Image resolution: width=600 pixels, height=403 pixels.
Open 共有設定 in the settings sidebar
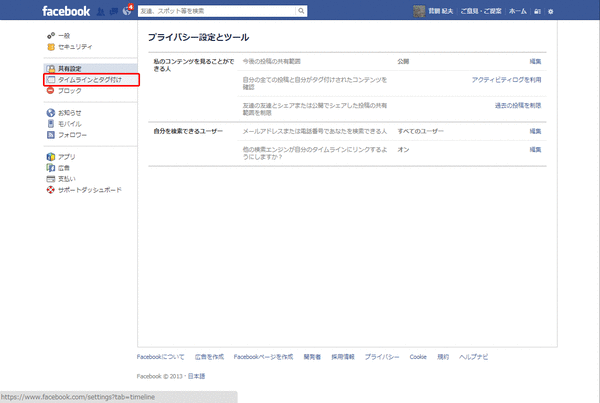click(90, 69)
